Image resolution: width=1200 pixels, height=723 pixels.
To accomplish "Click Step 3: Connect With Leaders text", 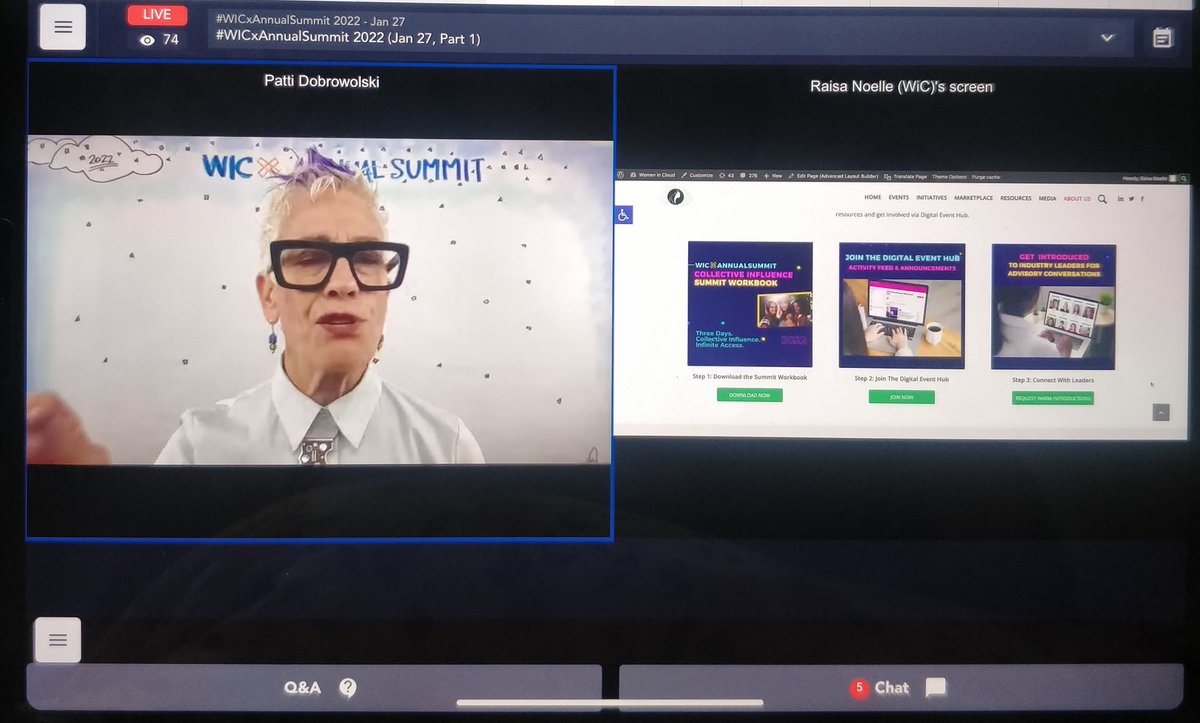I will pyautogui.click(x=1053, y=380).
